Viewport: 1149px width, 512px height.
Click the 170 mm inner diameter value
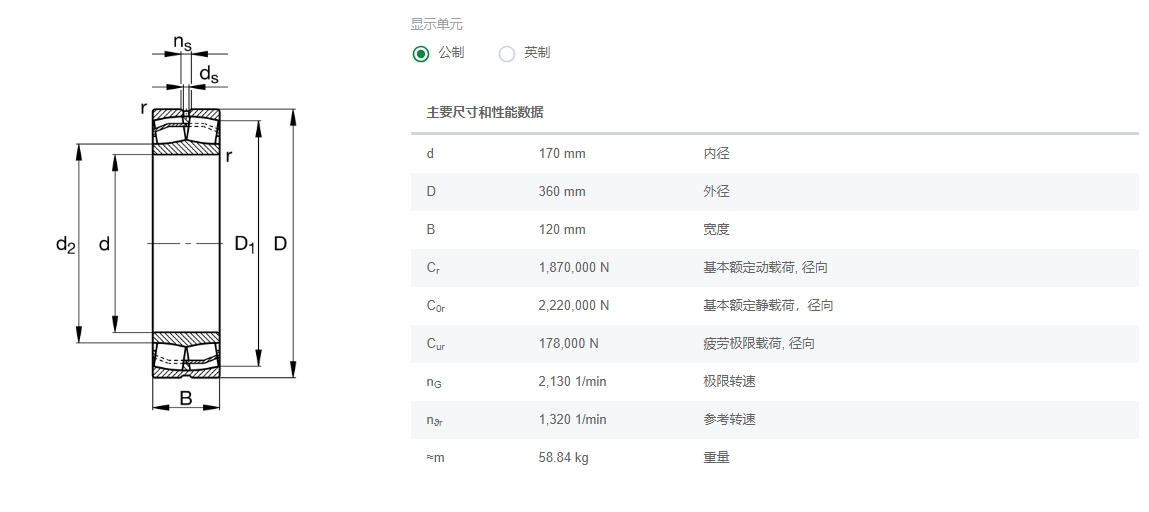tap(562, 154)
